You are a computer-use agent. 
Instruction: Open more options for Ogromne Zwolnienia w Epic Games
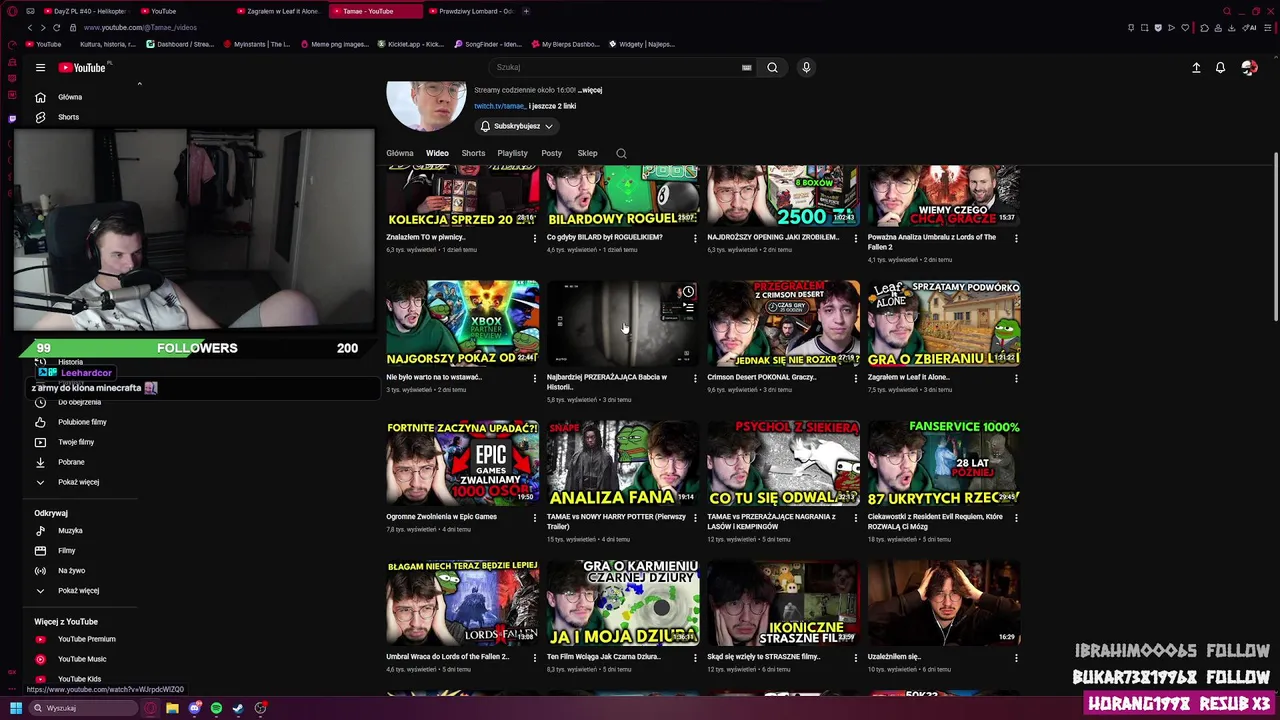tap(534, 518)
